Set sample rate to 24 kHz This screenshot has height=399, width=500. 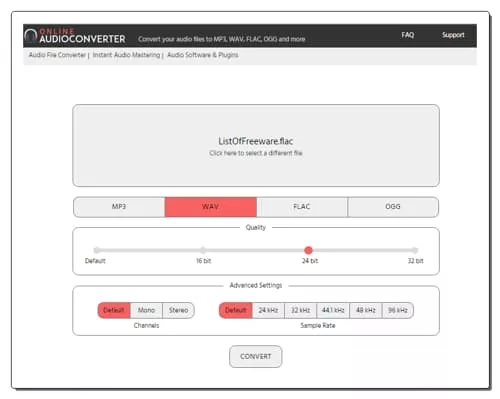point(268,310)
